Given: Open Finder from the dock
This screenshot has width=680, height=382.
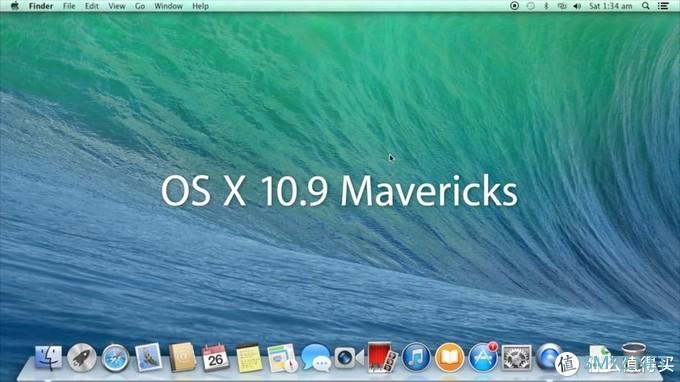Looking at the screenshot, I should 48,358.
